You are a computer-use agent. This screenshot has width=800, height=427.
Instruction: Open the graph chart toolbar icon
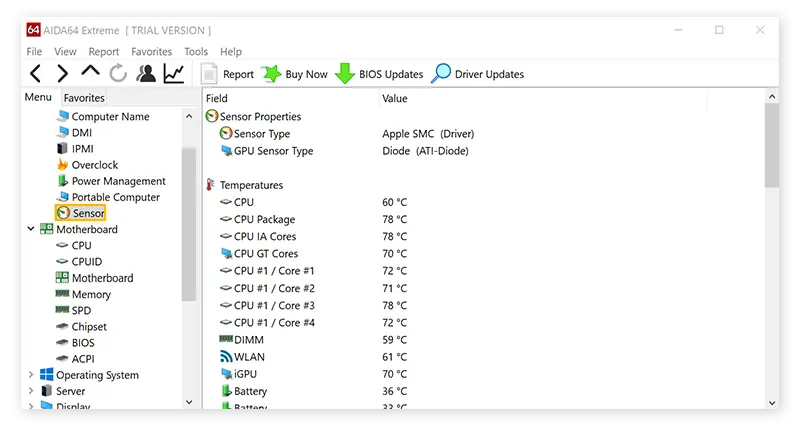click(173, 73)
